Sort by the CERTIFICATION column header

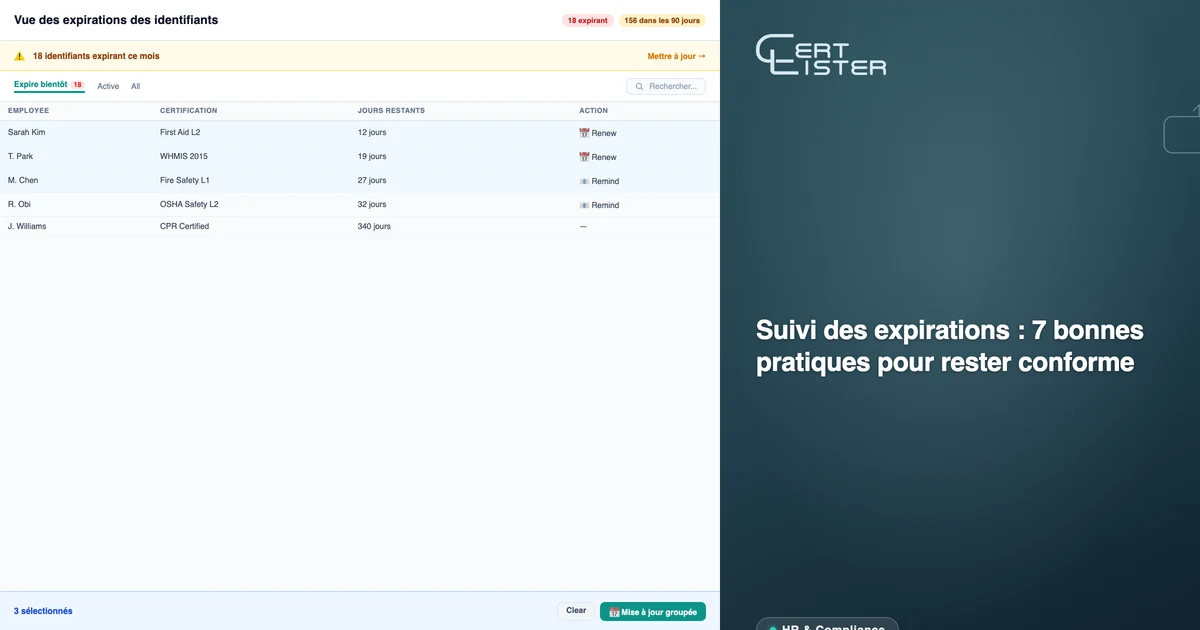(x=188, y=110)
